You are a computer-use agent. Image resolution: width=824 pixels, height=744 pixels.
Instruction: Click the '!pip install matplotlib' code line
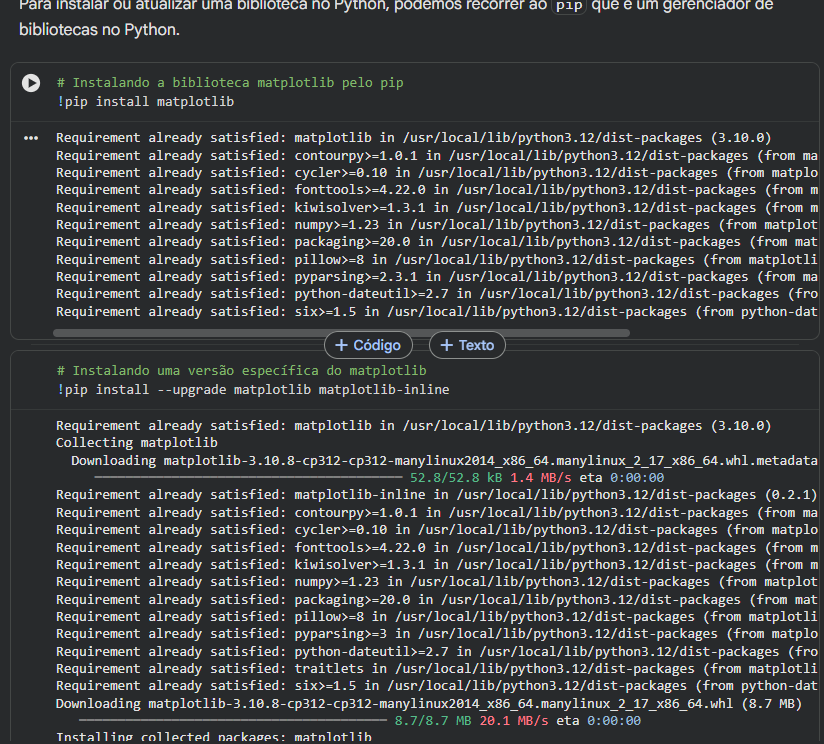[146, 101]
